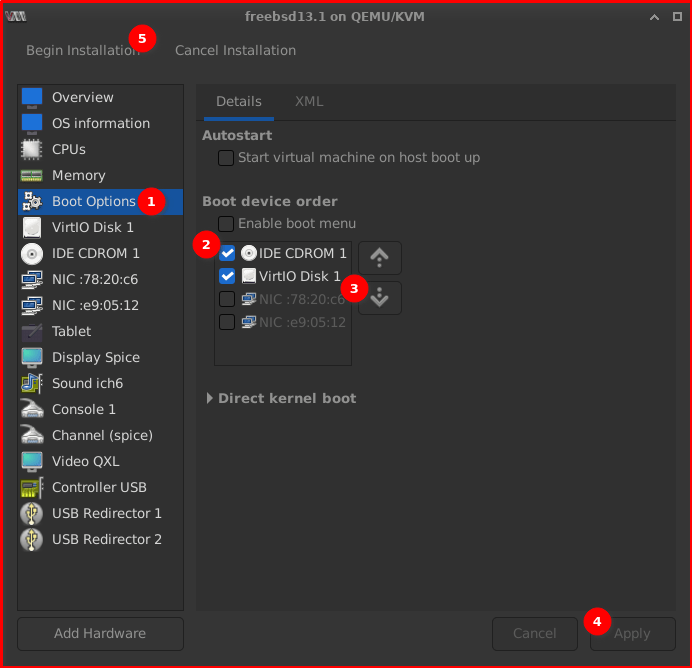Uncheck IDE CDROM 1 boot device
The width and height of the screenshot is (692, 668).
pos(227,253)
